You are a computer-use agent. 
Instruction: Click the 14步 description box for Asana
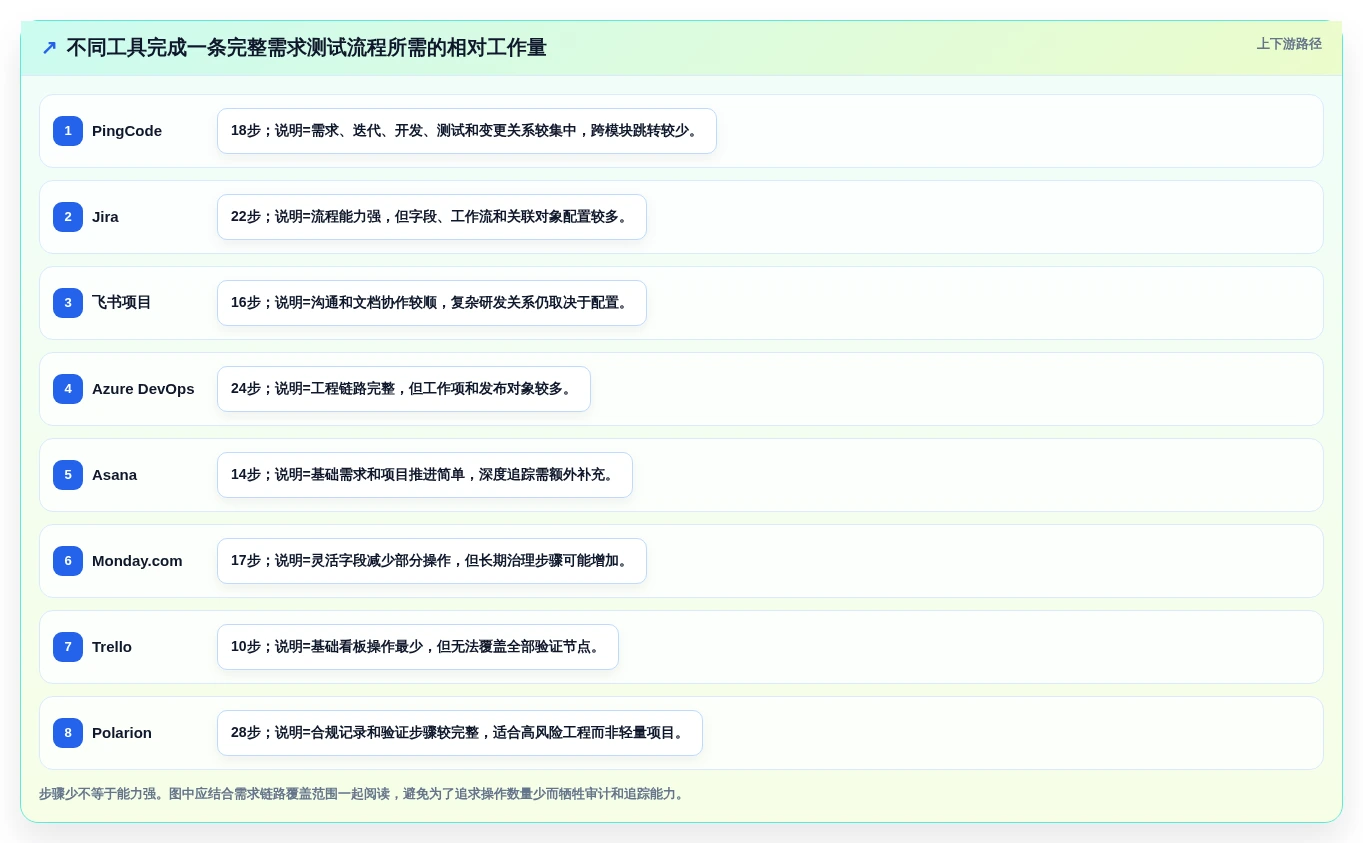coord(425,475)
